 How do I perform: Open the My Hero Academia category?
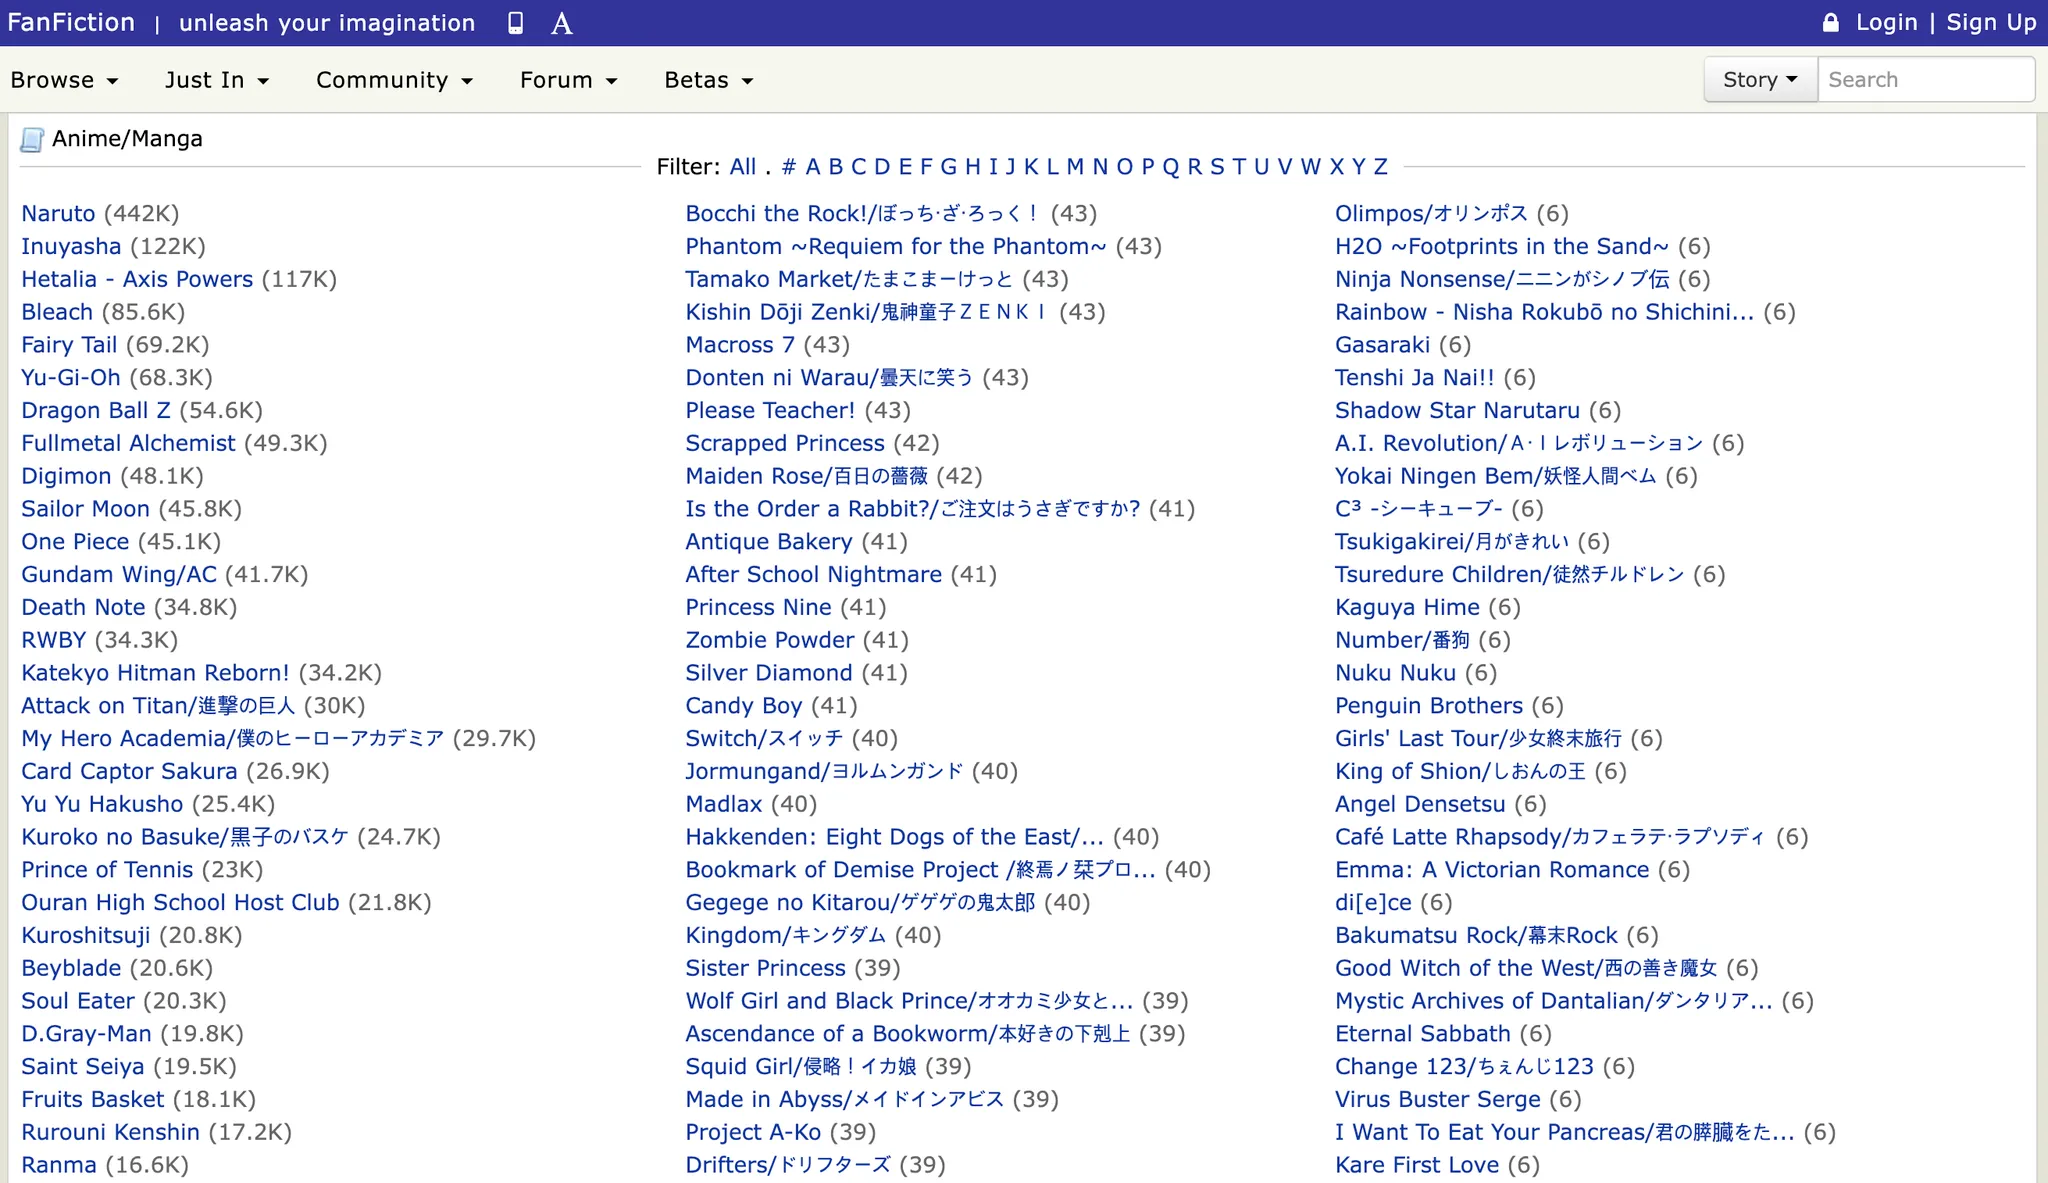click(232, 739)
